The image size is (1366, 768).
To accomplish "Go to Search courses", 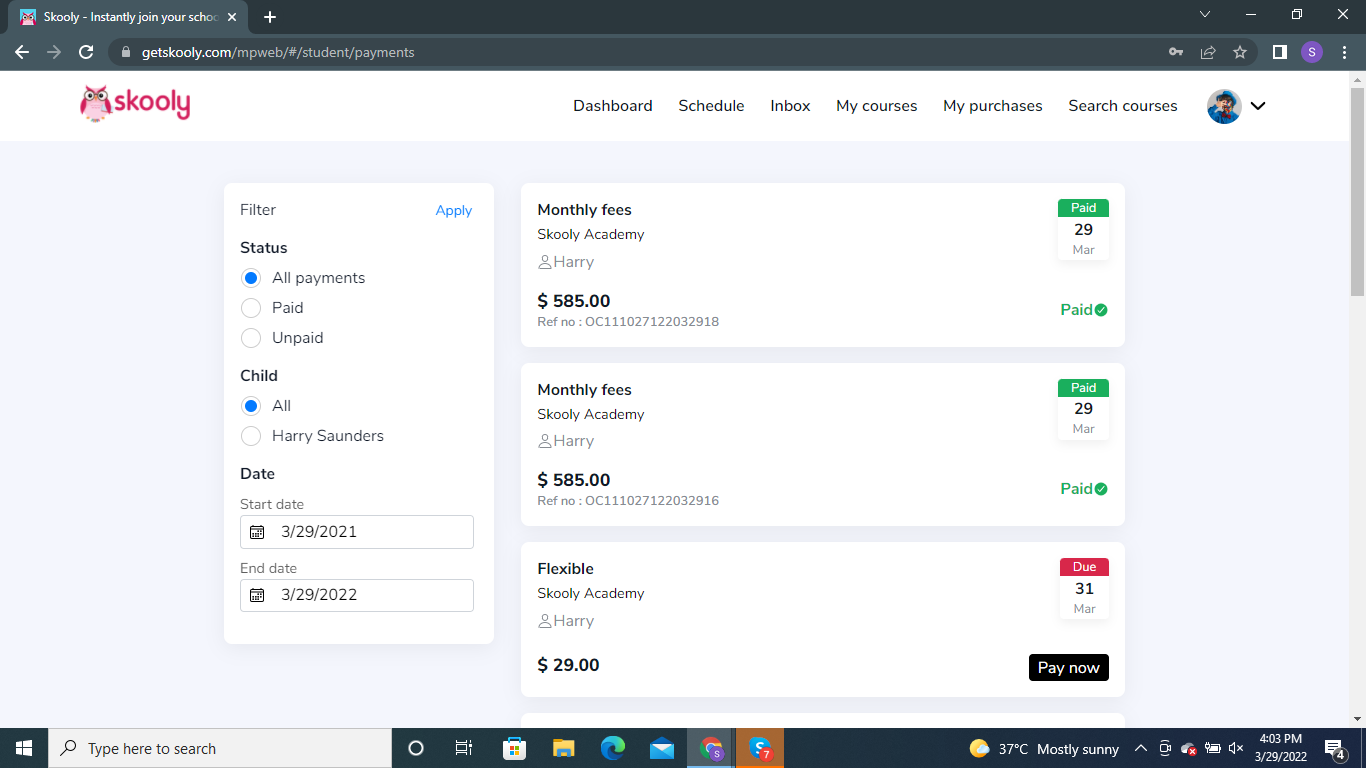I will 1122,106.
